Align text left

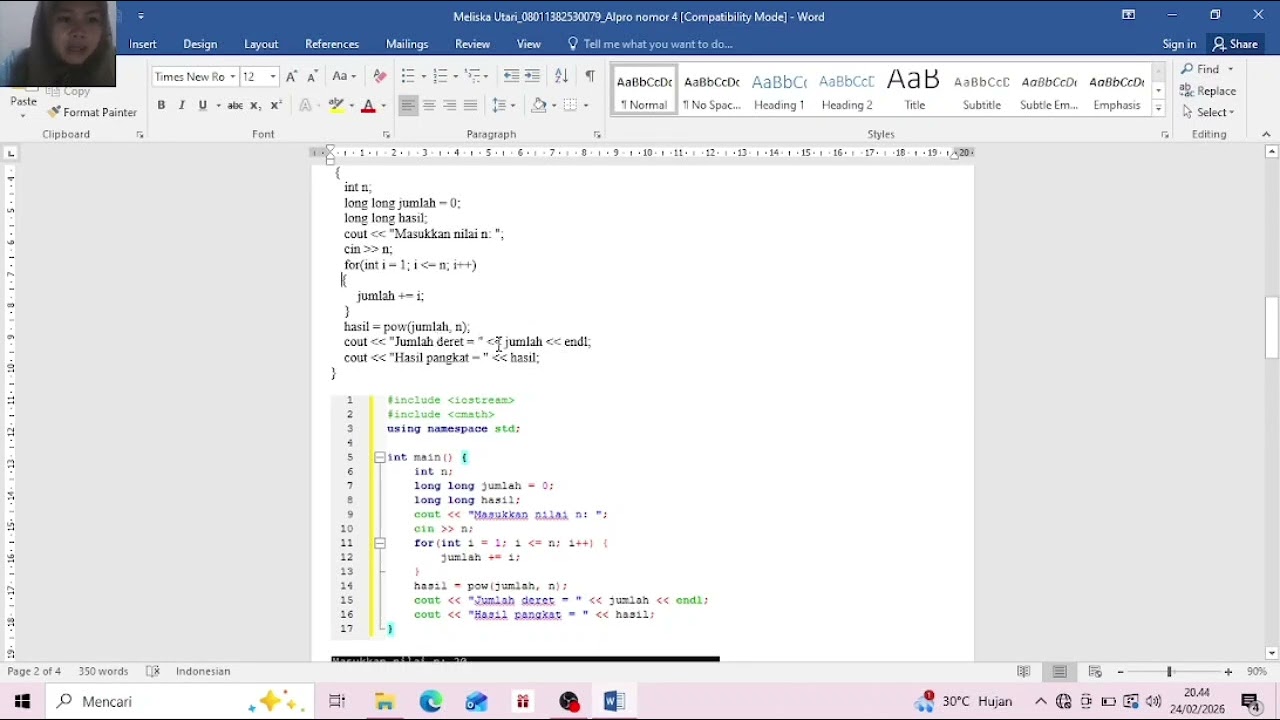408,105
